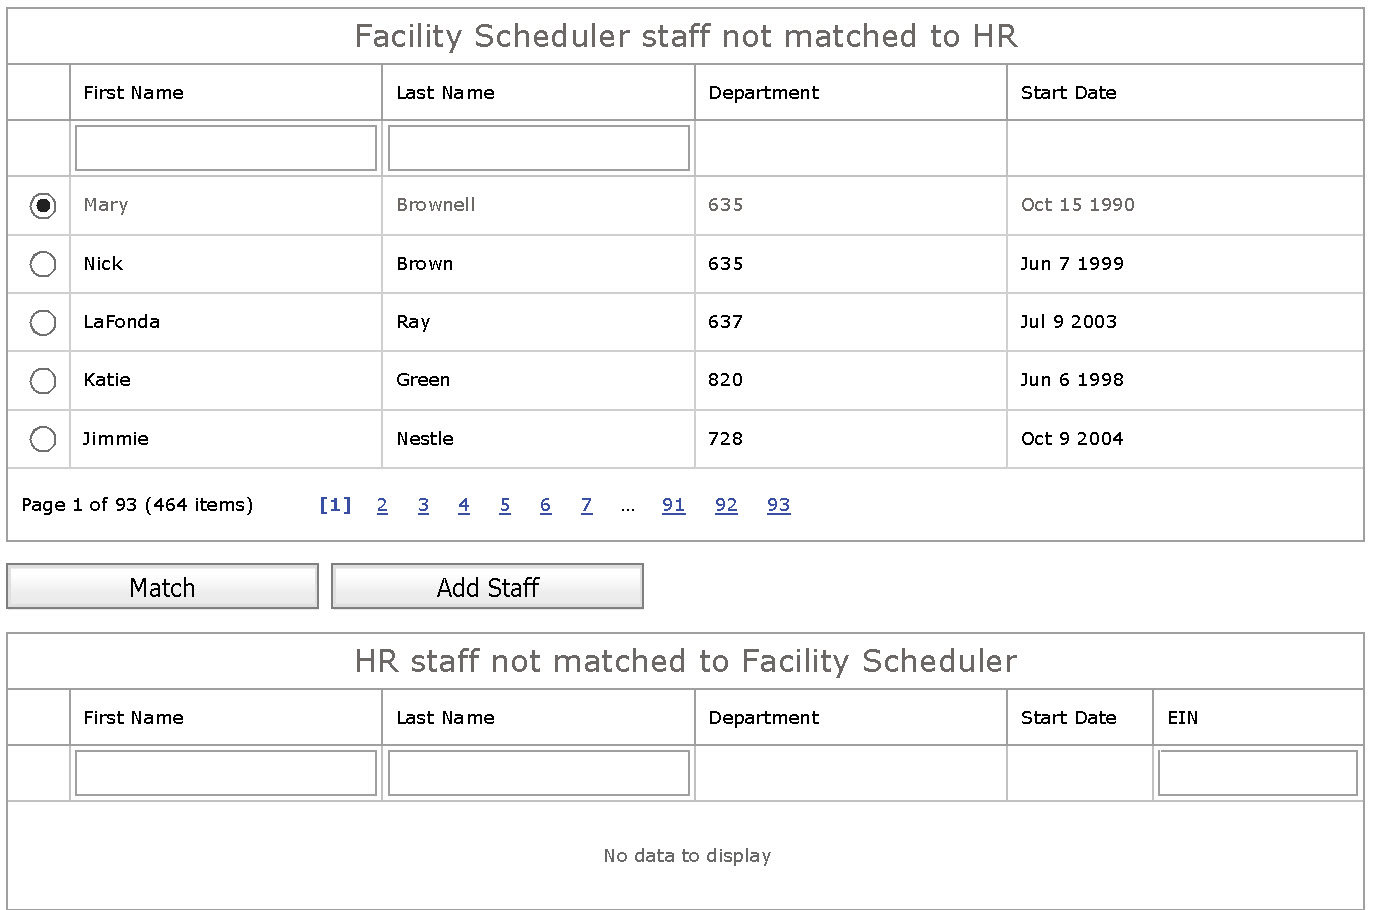1373x910 pixels.
Task: Choose LaFonda Ray's row radio button
Action: point(43,323)
